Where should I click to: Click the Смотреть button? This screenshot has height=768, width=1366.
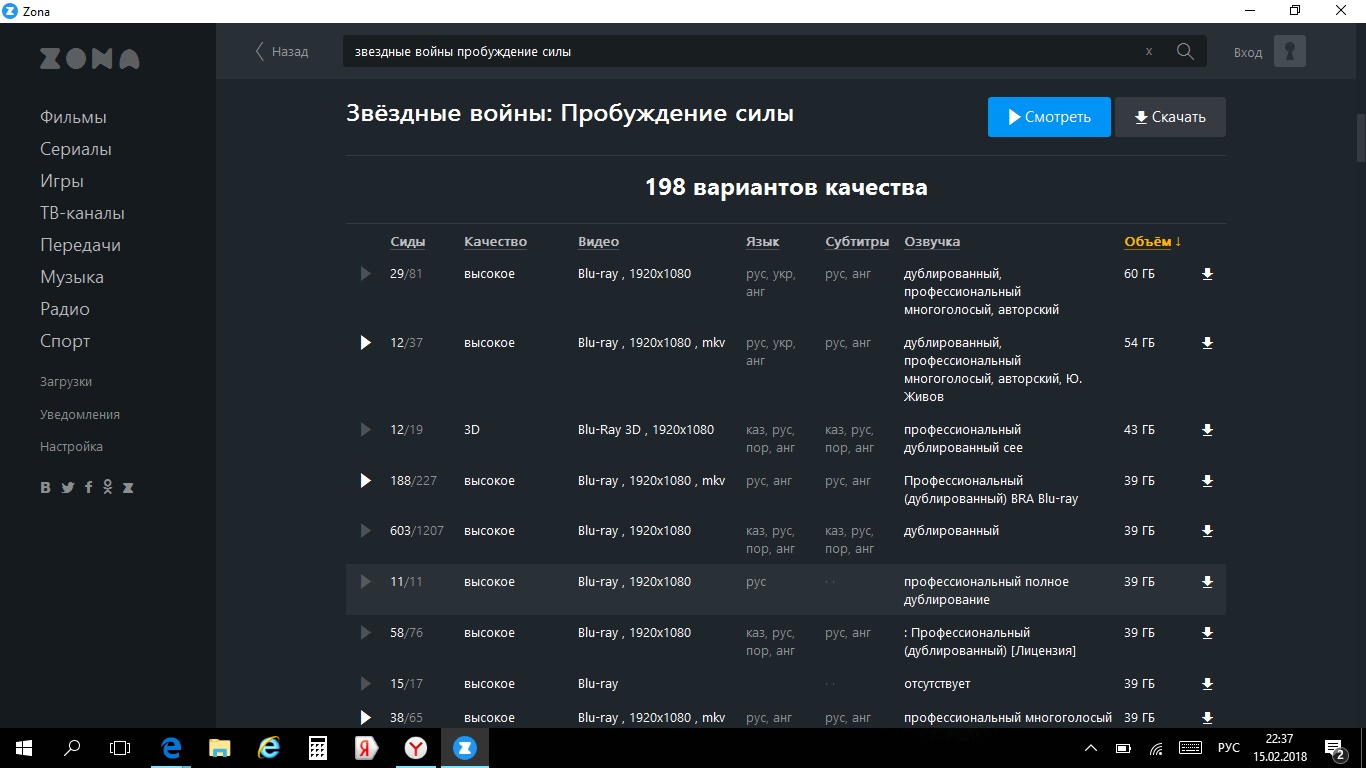pyautogui.click(x=1049, y=117)
